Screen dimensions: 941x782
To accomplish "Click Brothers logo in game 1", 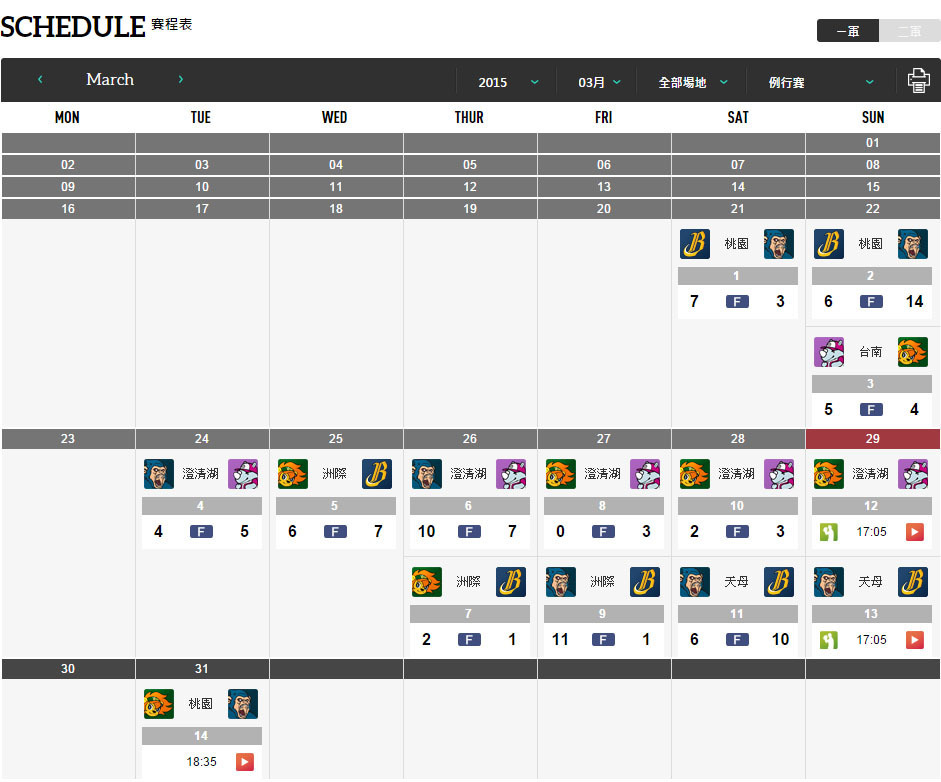I will [695, 244].
